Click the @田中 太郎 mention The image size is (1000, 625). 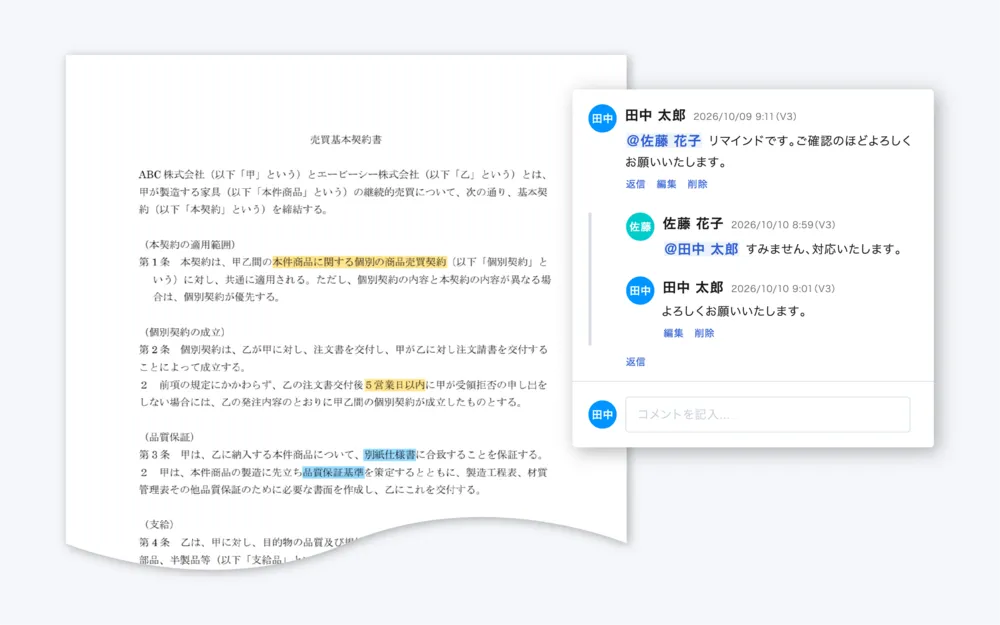pyautogui.click(x=701, y=249)
